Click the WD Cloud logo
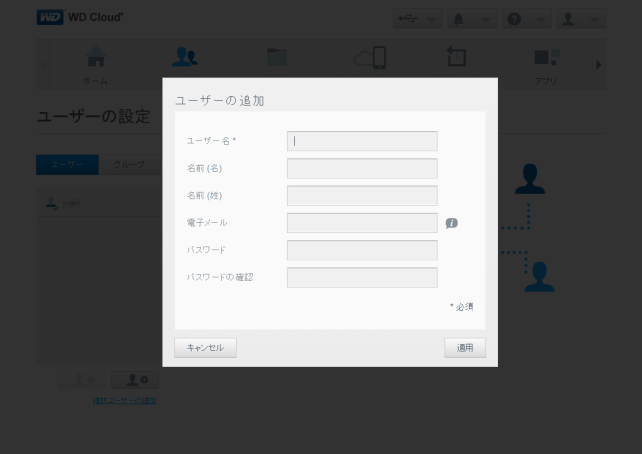This screenshot has height=454, width=642. (x=80, y=17)
